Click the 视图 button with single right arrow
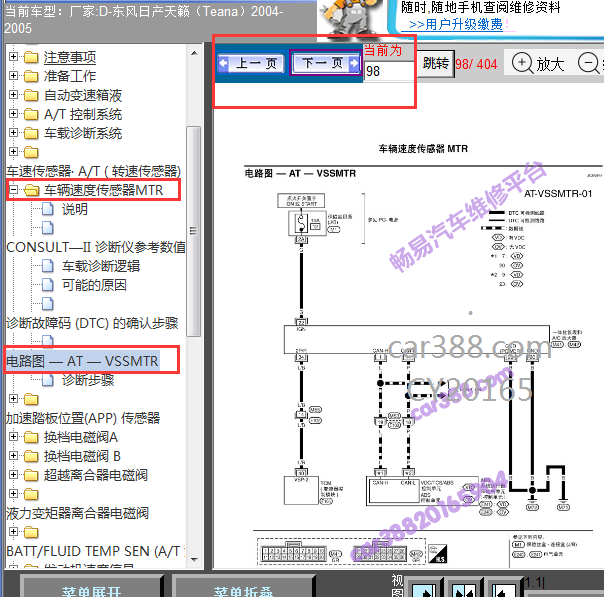The width and height of the screenshot is (604, 597). [424, 589]
